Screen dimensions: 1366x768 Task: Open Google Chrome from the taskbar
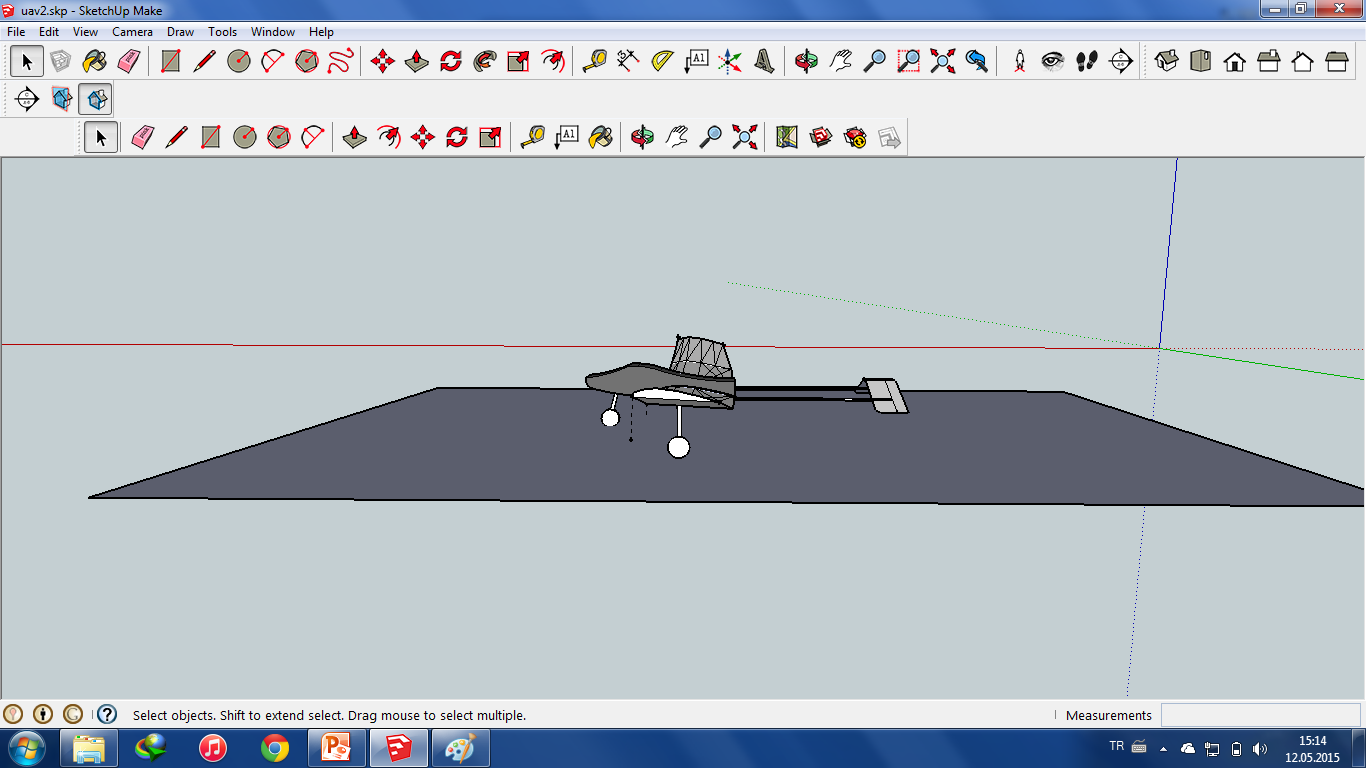(x=275, y=748)
